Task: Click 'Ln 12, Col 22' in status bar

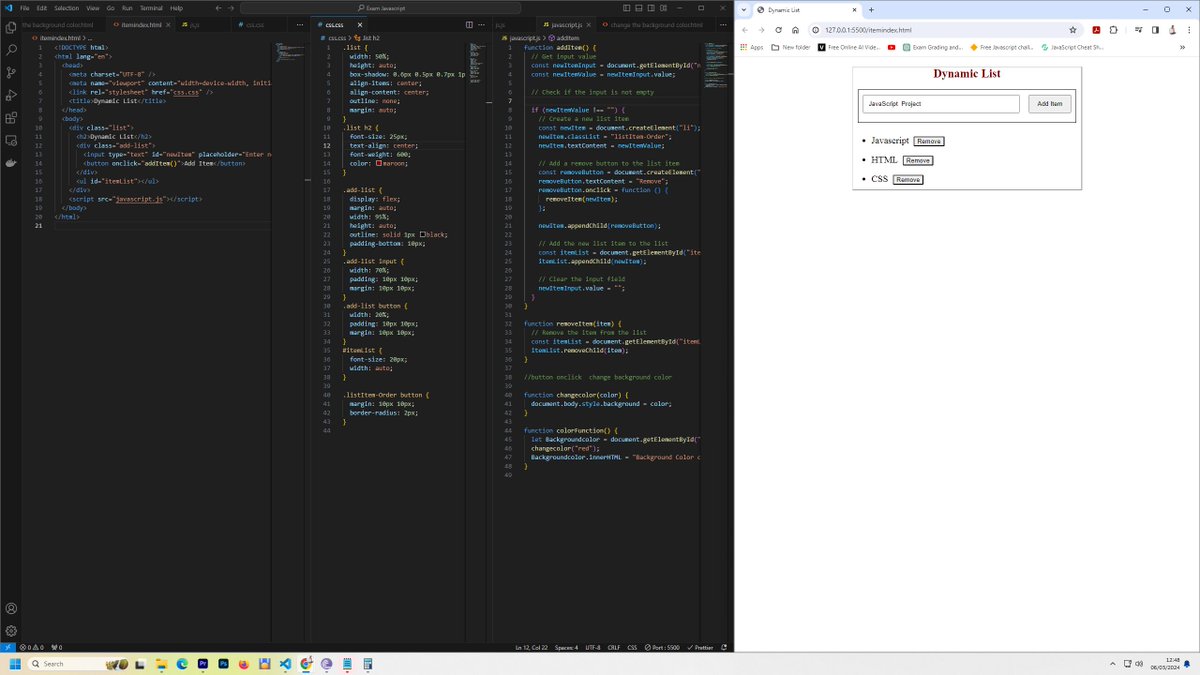Action: click(530, 647)
